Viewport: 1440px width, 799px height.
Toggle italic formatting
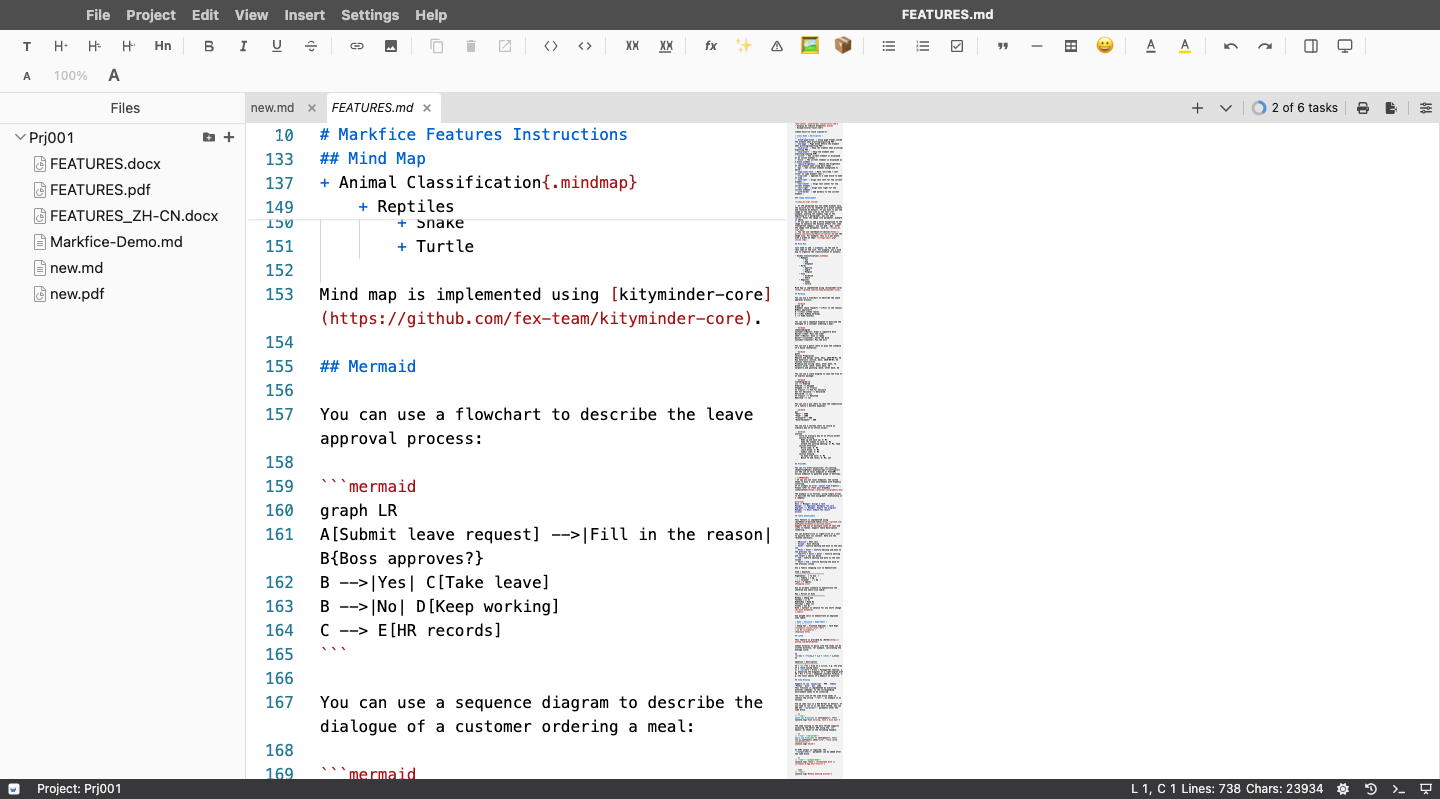[x=243, y=46]
